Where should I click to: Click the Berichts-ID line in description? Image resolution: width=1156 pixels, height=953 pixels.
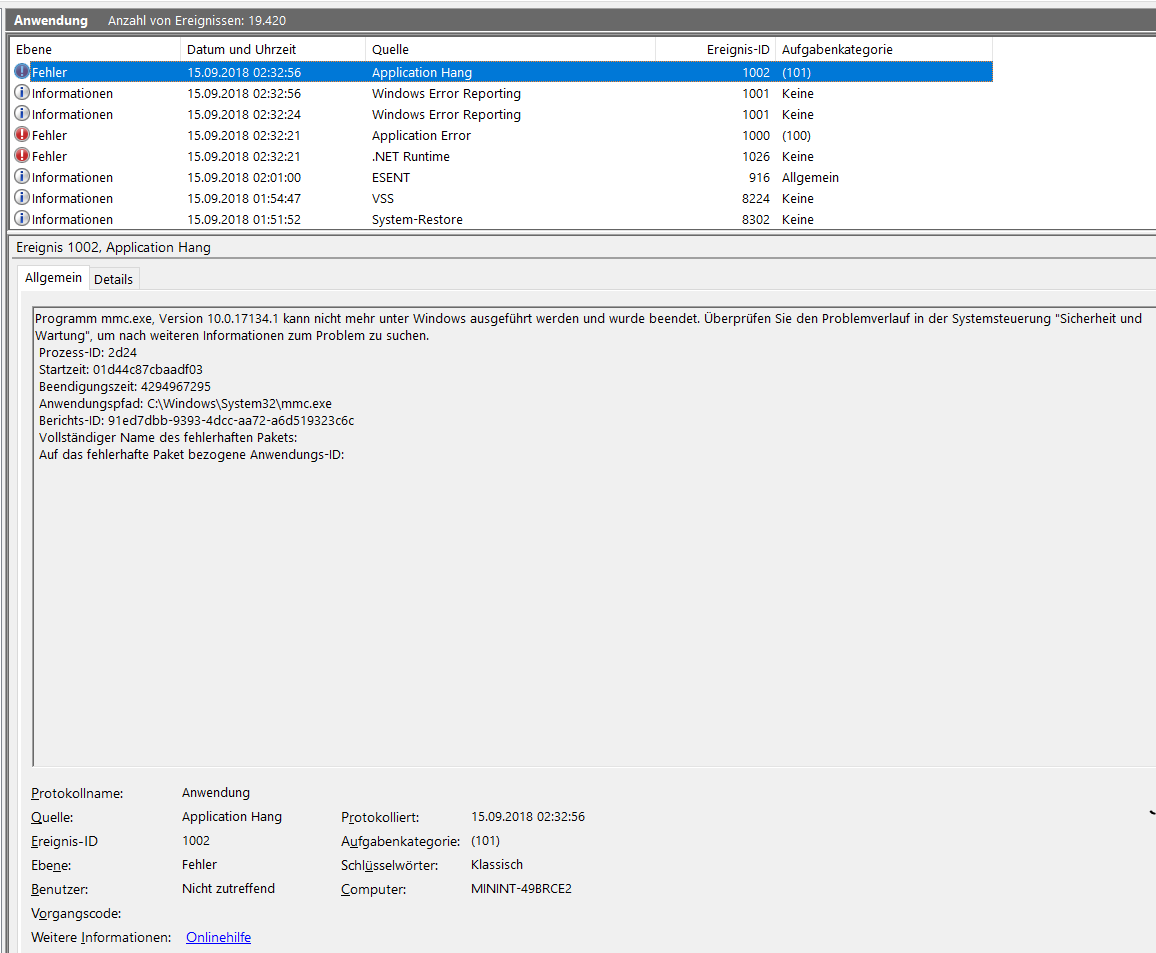click(x=196, y=420)
